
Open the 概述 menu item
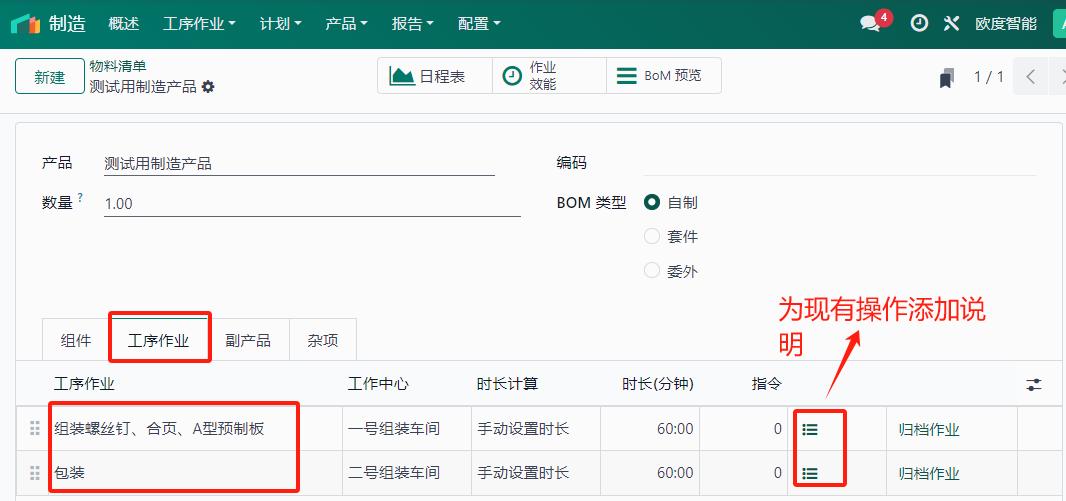124,24
